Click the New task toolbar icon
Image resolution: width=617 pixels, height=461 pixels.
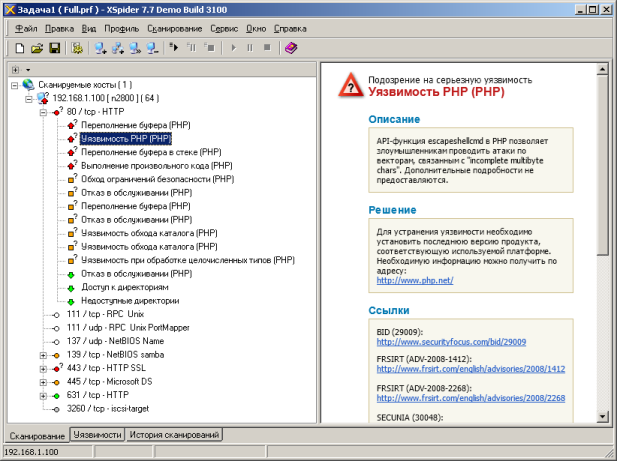click(19, 48)
